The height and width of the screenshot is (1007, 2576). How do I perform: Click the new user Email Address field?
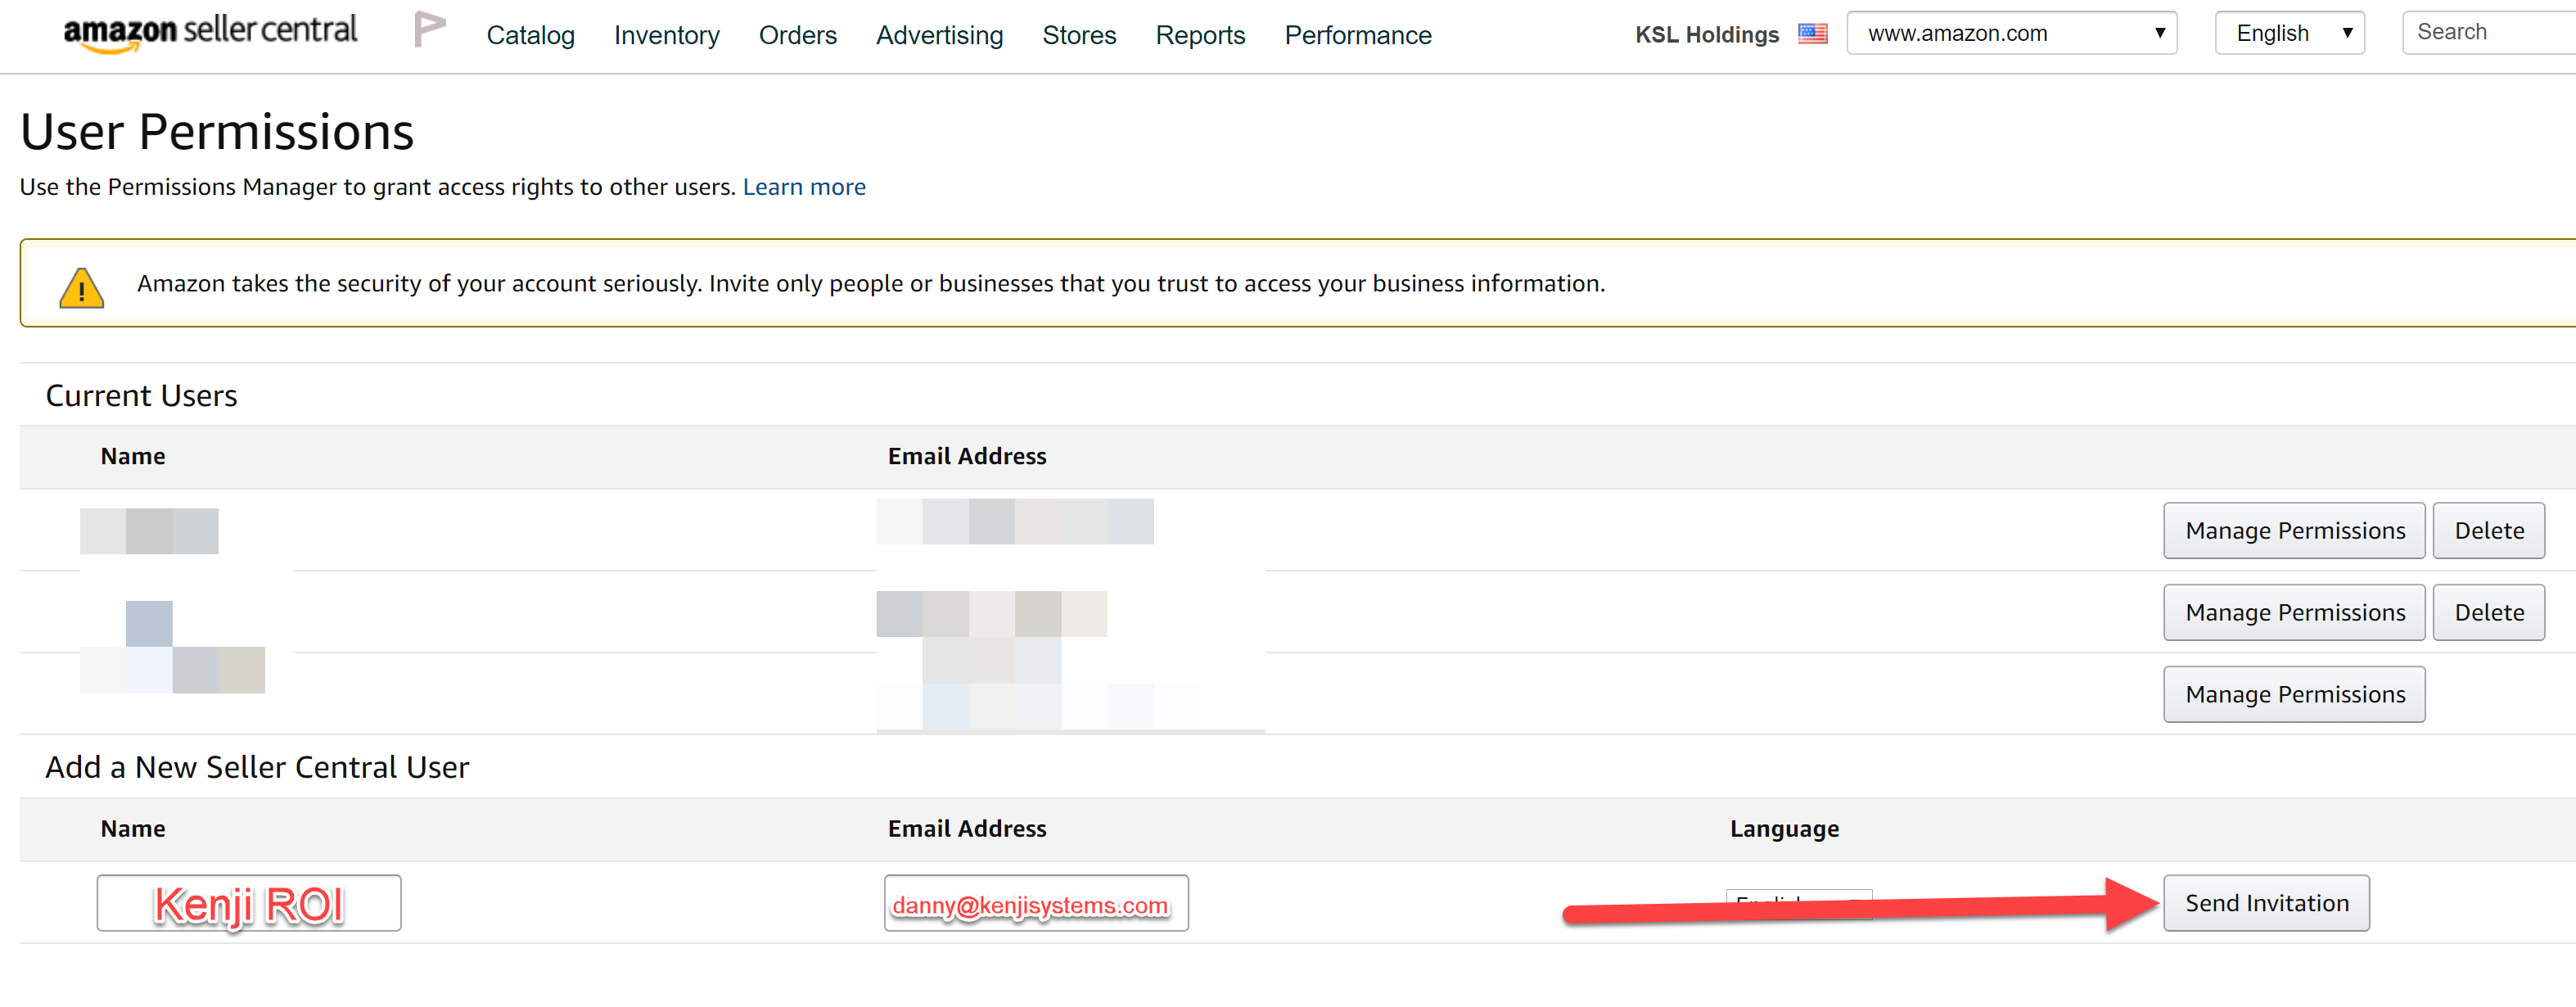(1036, 904)
